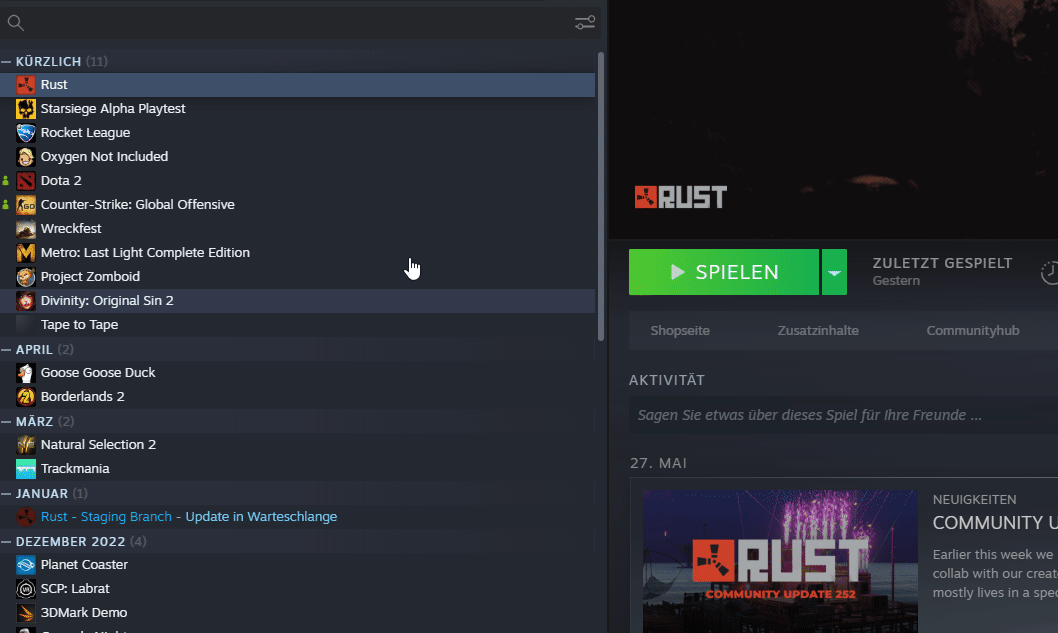Select Trackmania in the list
Screen dimensions: 1058x633
(298, 468)
